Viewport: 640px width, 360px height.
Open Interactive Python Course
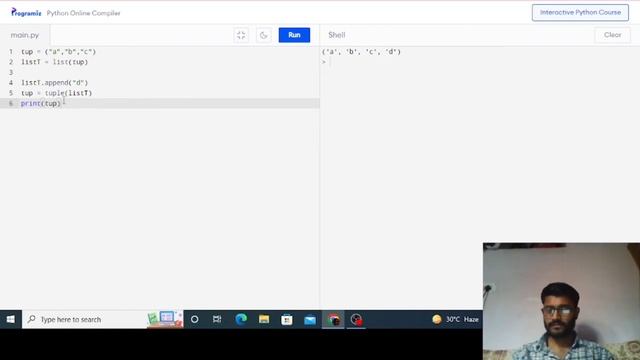(580, 13)
